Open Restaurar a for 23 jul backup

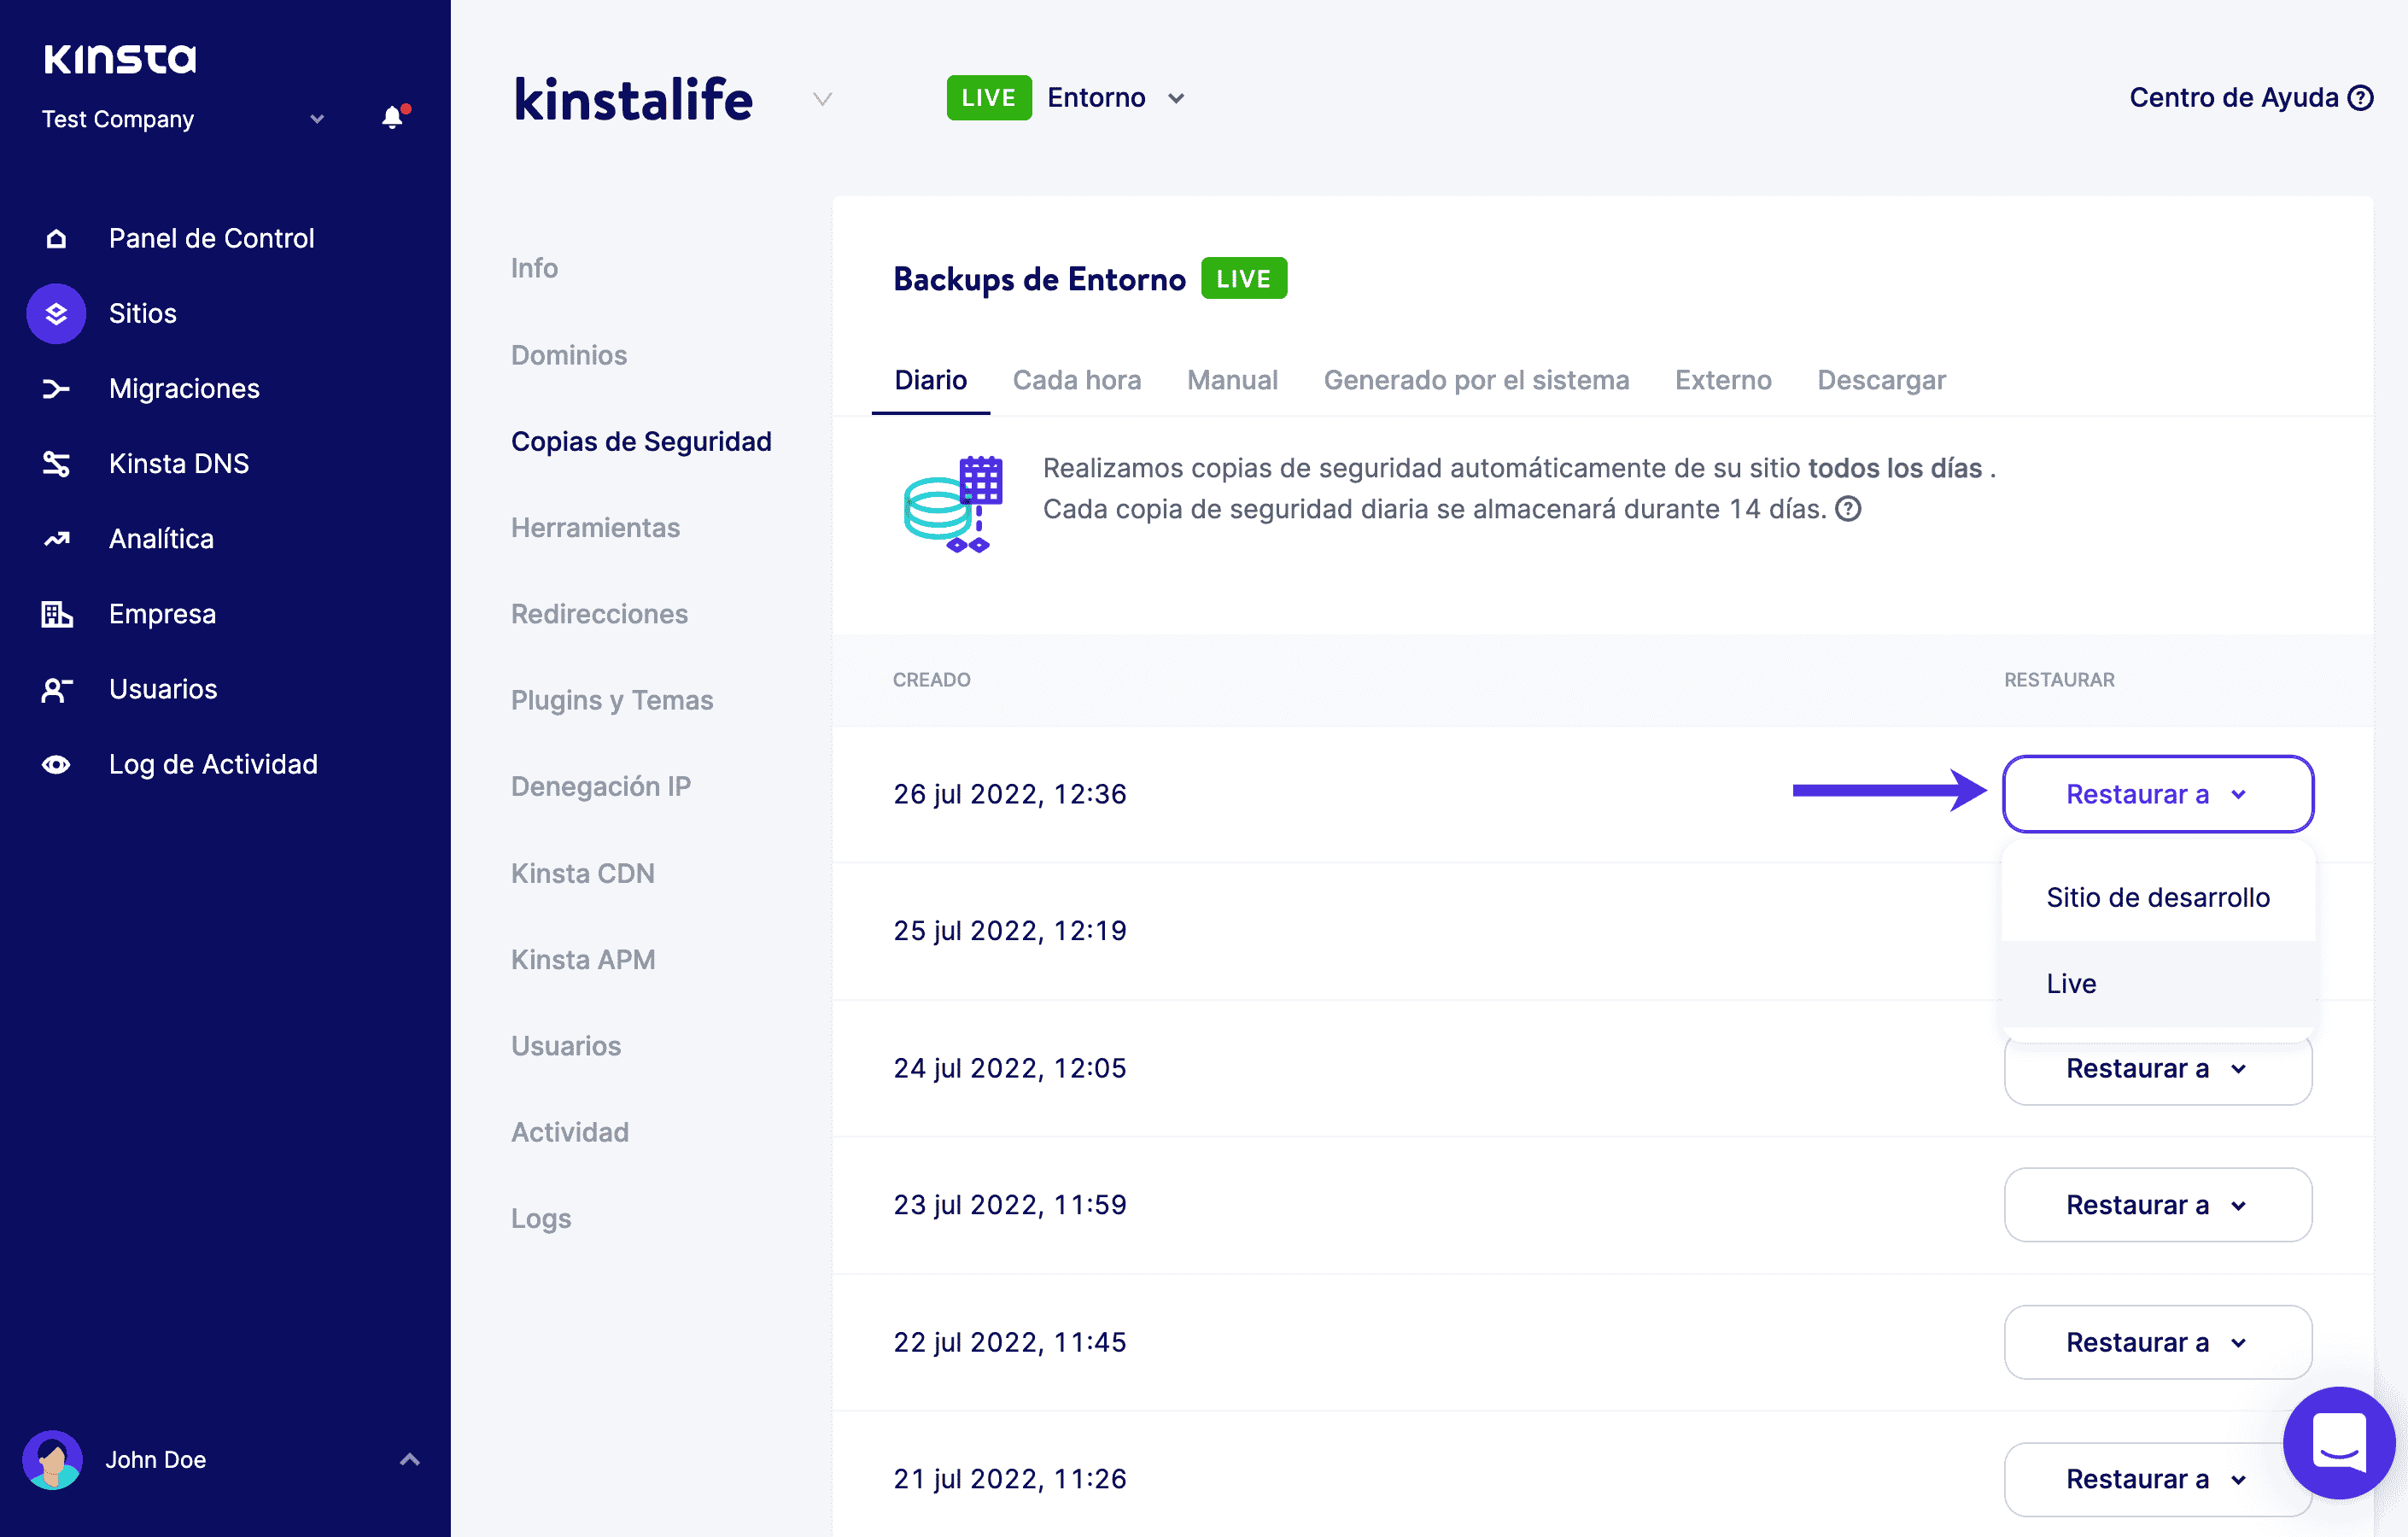pos(2157,1205)
